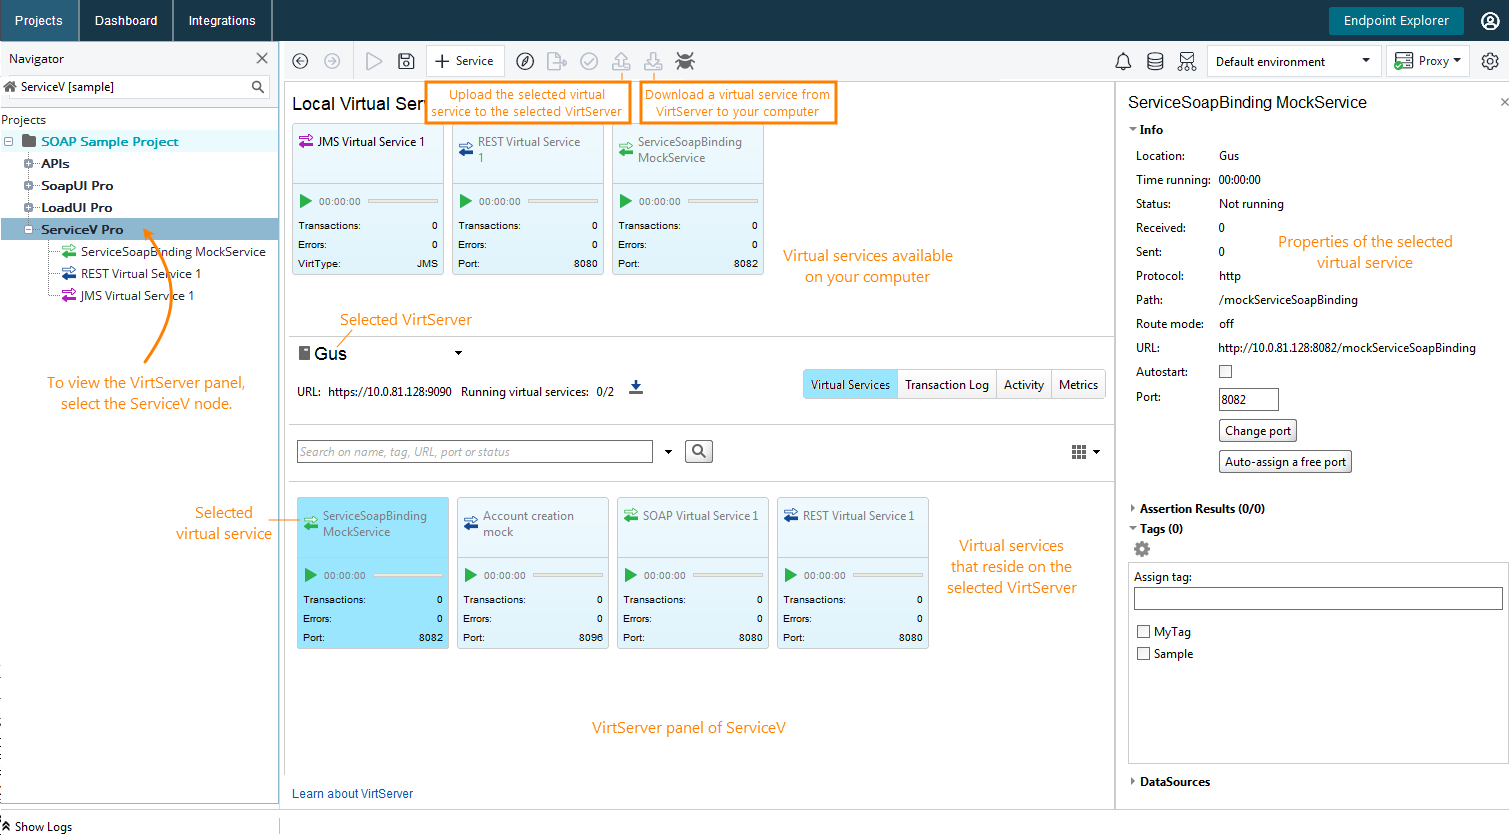Open the Transaction Log tab
This screenshot has height=836, width=1509.
point(947,384)
